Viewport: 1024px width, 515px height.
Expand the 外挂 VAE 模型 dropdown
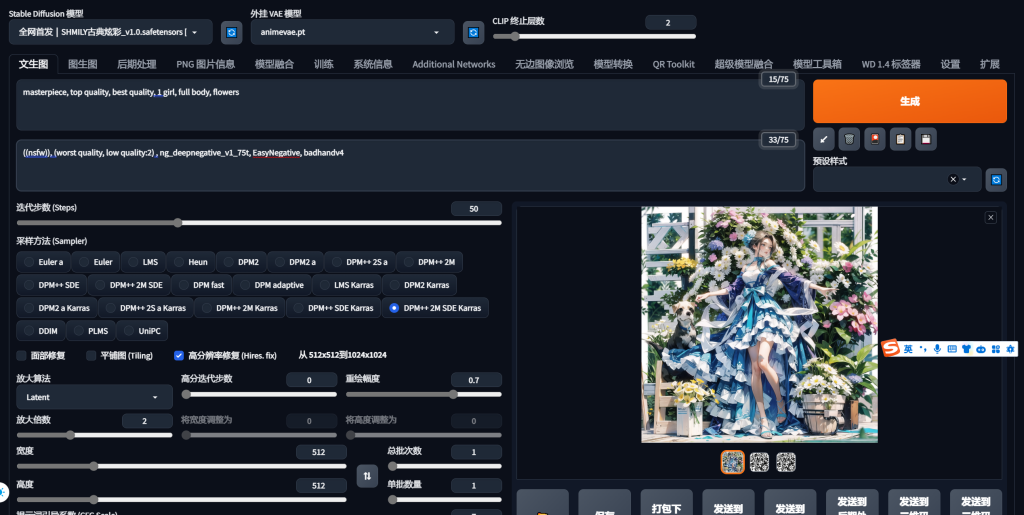352,33
